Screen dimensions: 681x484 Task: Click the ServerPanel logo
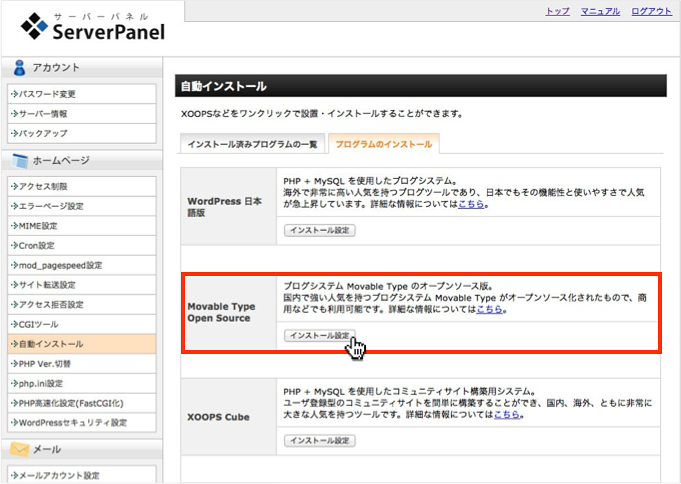click(93, 27)
